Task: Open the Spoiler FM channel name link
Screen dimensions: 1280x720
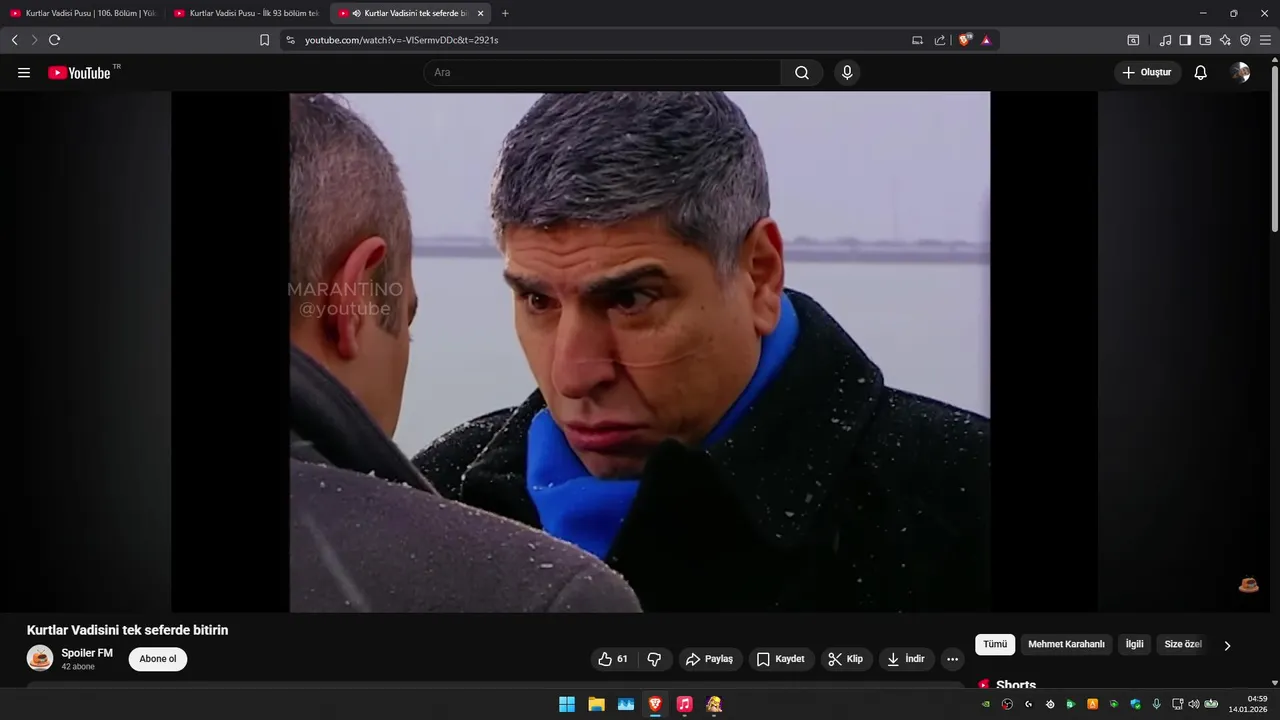Action: pos(87,653)
